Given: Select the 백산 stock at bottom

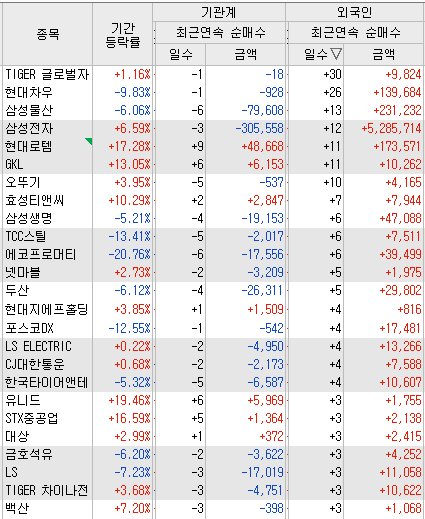Looking at the screenshot, I should tap(17, 508).
